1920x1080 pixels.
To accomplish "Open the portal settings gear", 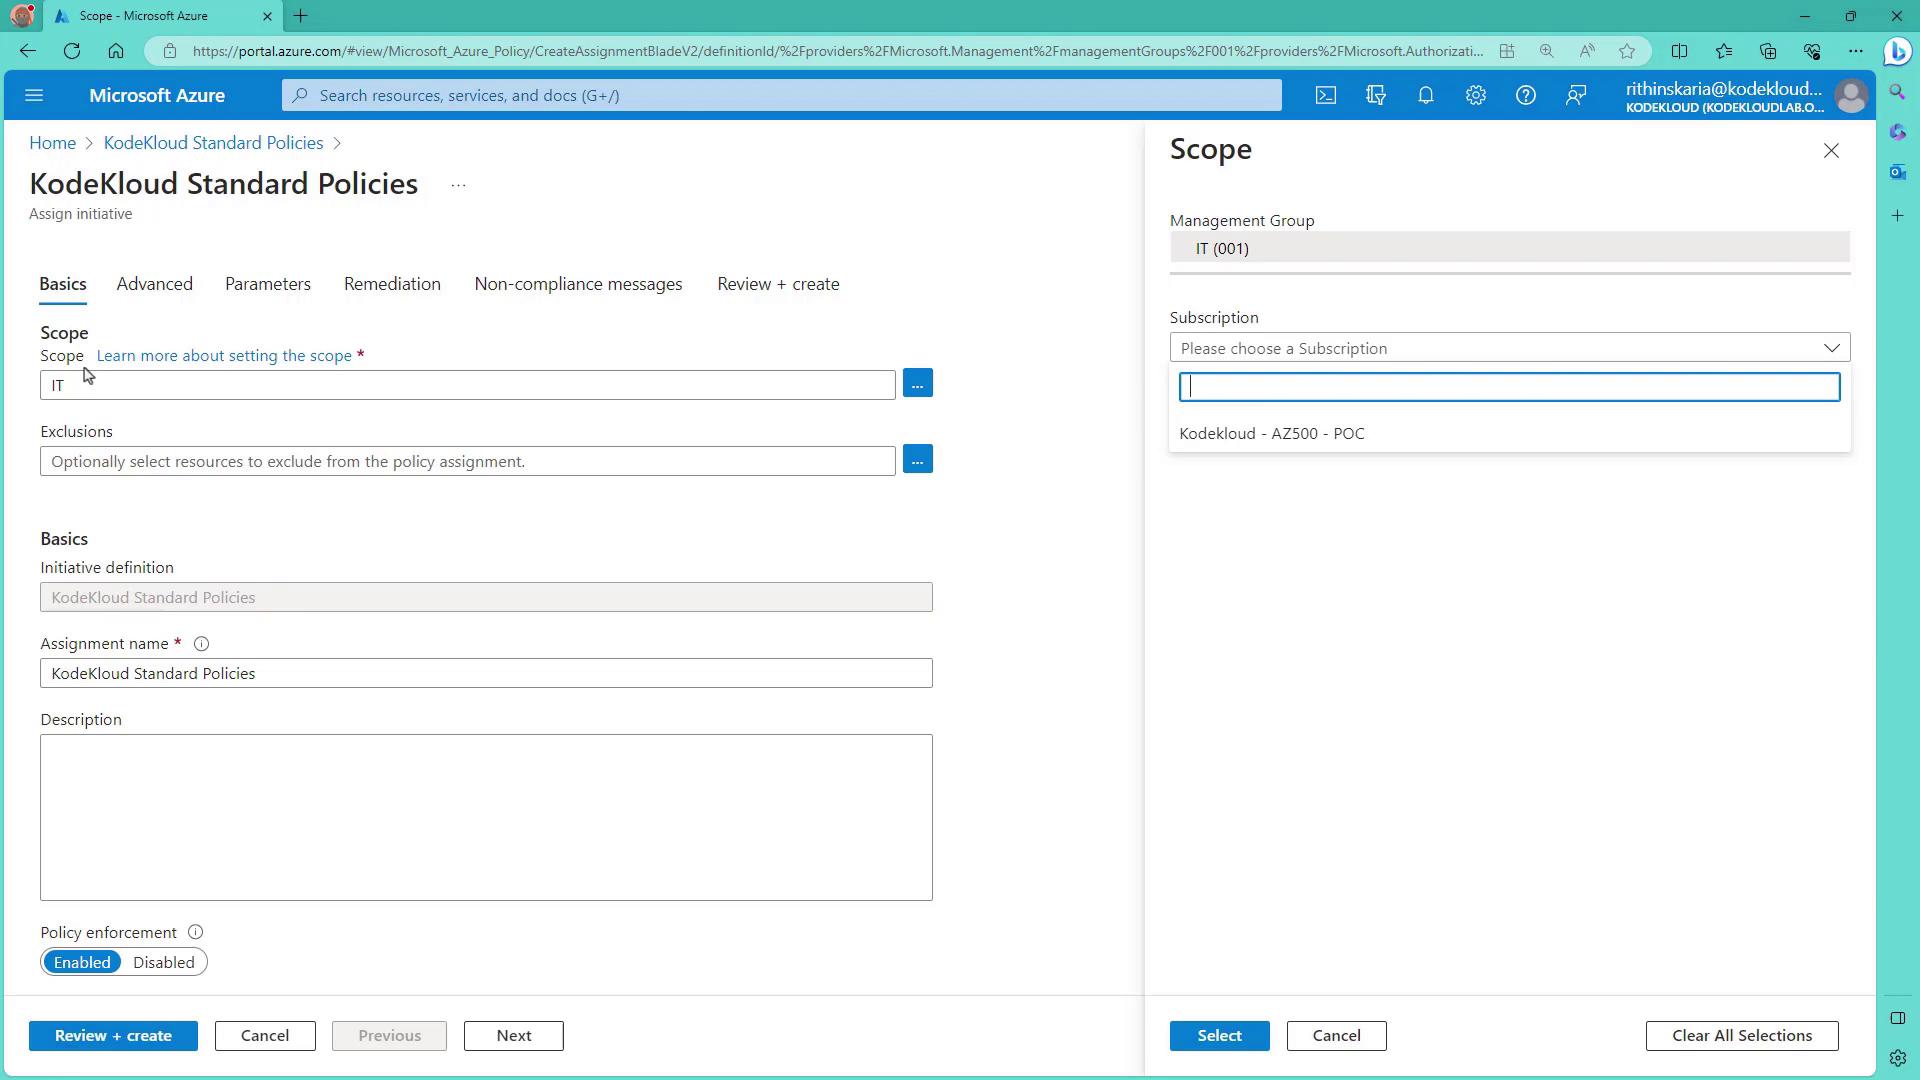I will click(1475, 95).
